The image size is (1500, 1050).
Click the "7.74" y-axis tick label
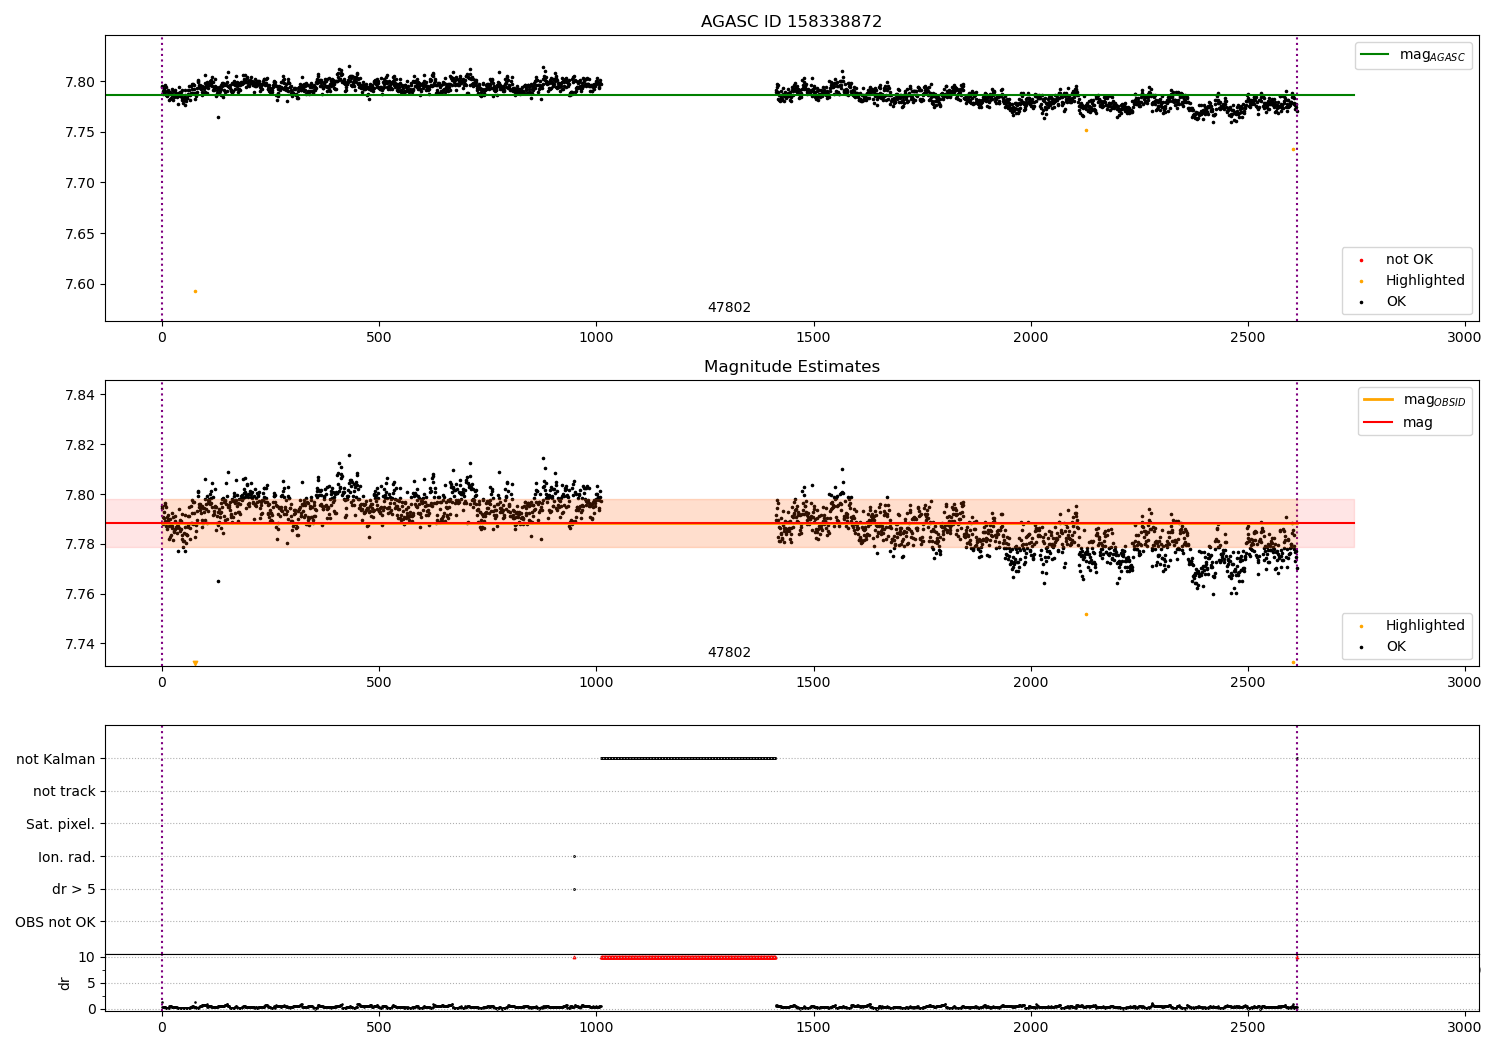(81, 645)
